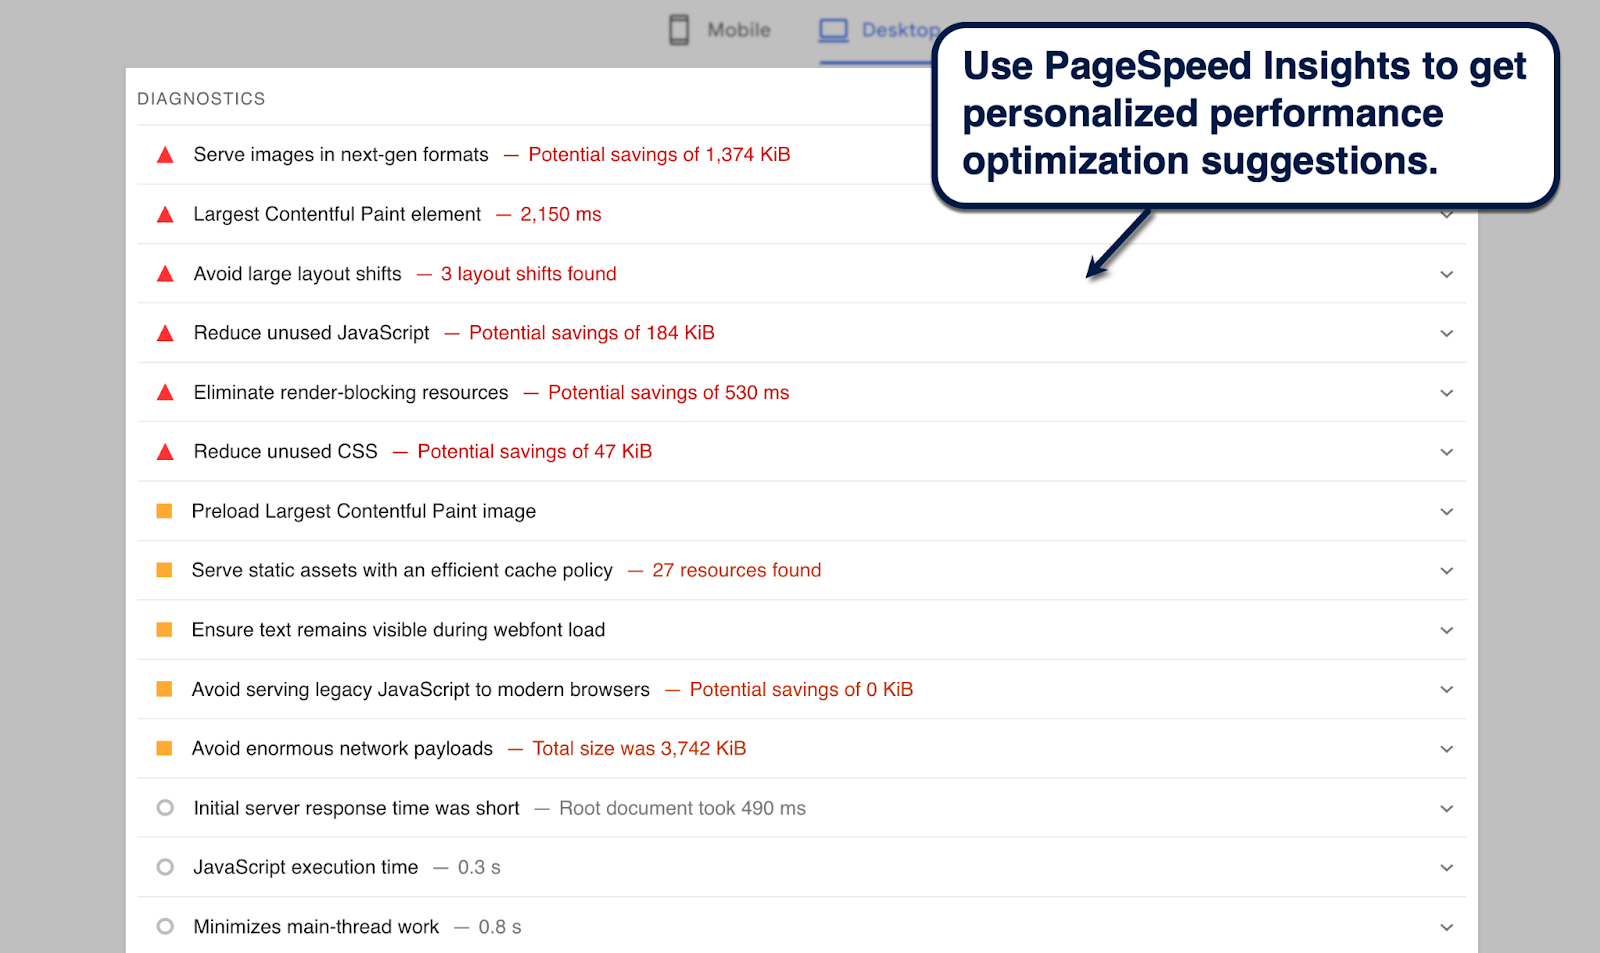1600x953 pixels.
Task: Expand the Avoid enormous network payloads chevron
Action: point(1446,749)
